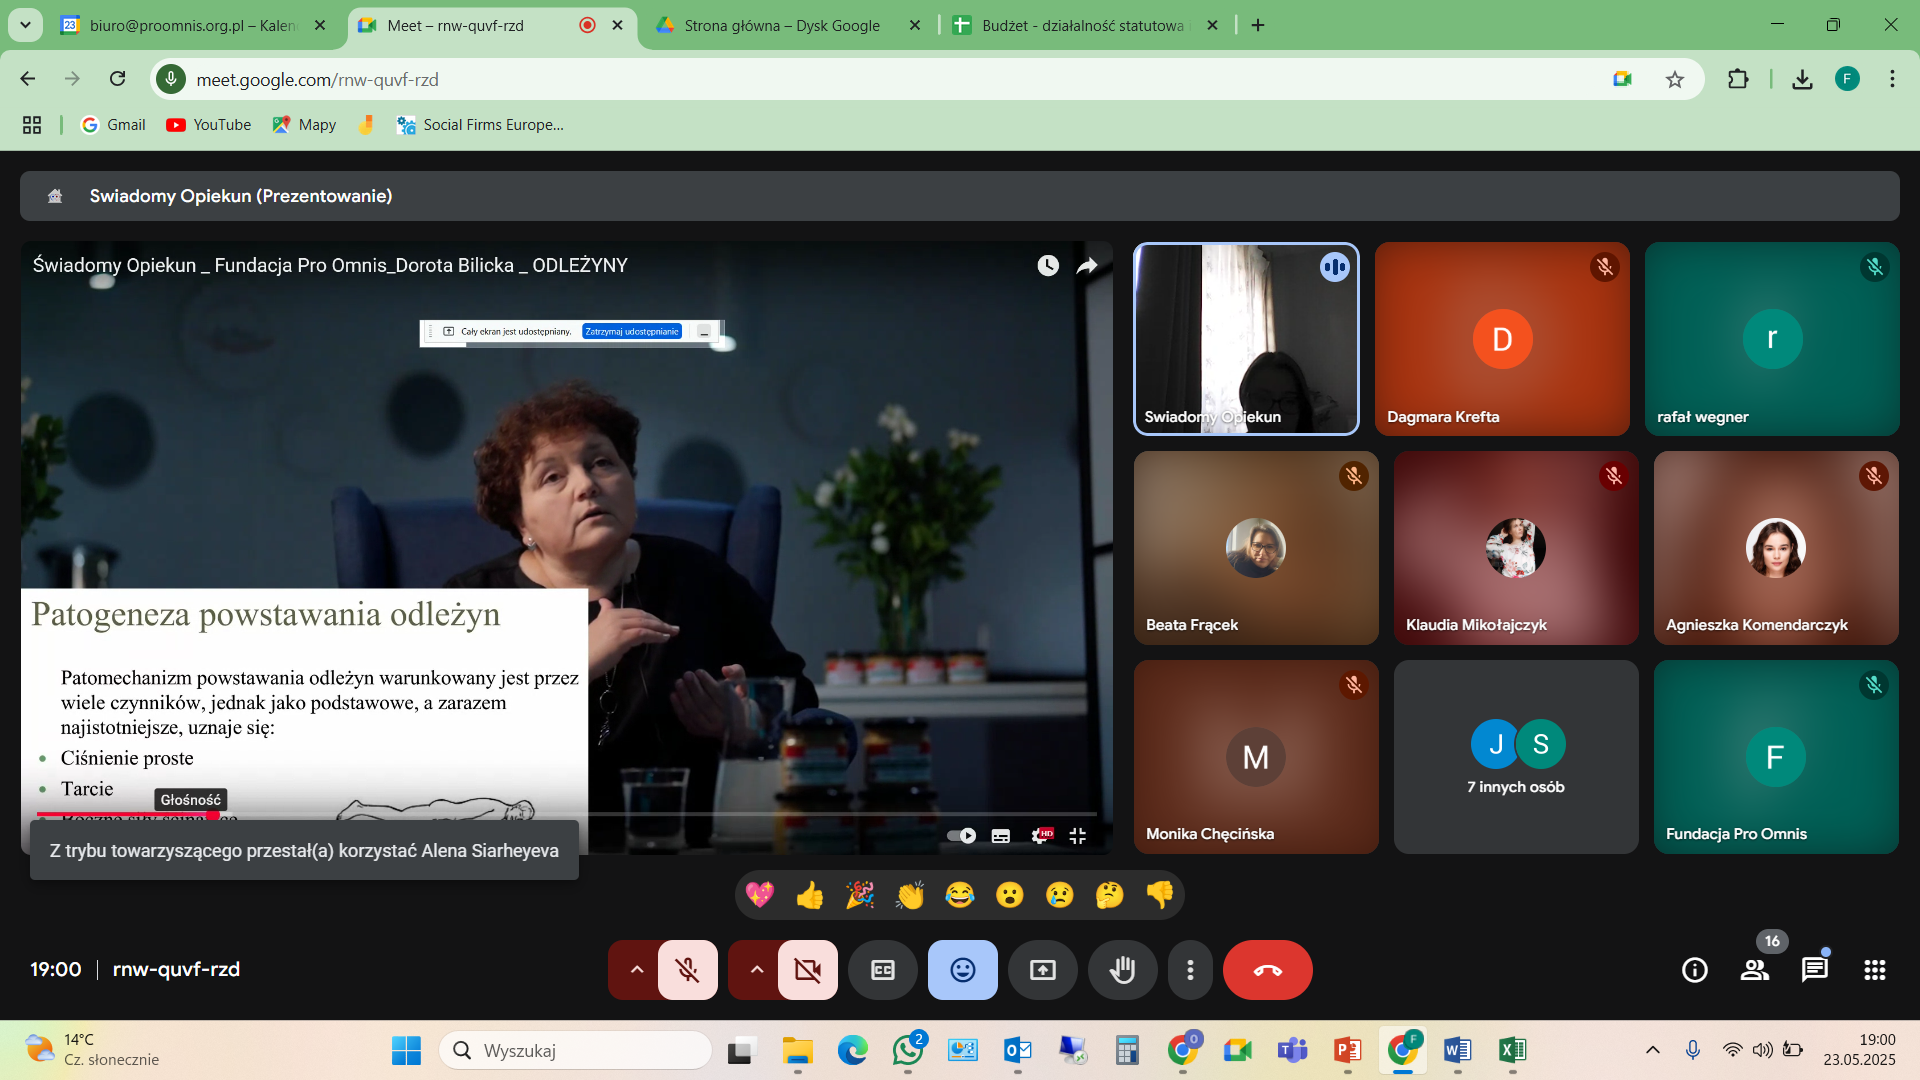Expand audio settings arrow beside microphone
Image resolution: width=1920 pixels, height=1080 pixels.
[x=636, y=970]
